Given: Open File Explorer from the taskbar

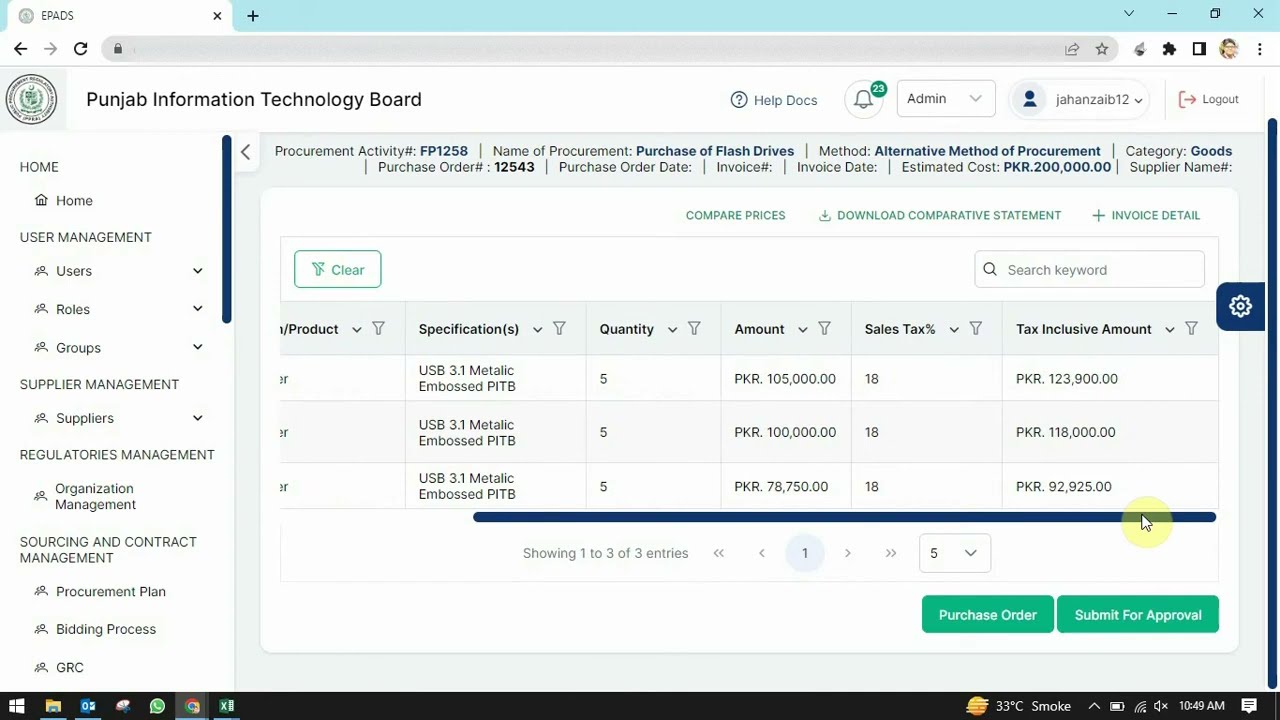Looking at the screenshot, I should click(53, 706).
